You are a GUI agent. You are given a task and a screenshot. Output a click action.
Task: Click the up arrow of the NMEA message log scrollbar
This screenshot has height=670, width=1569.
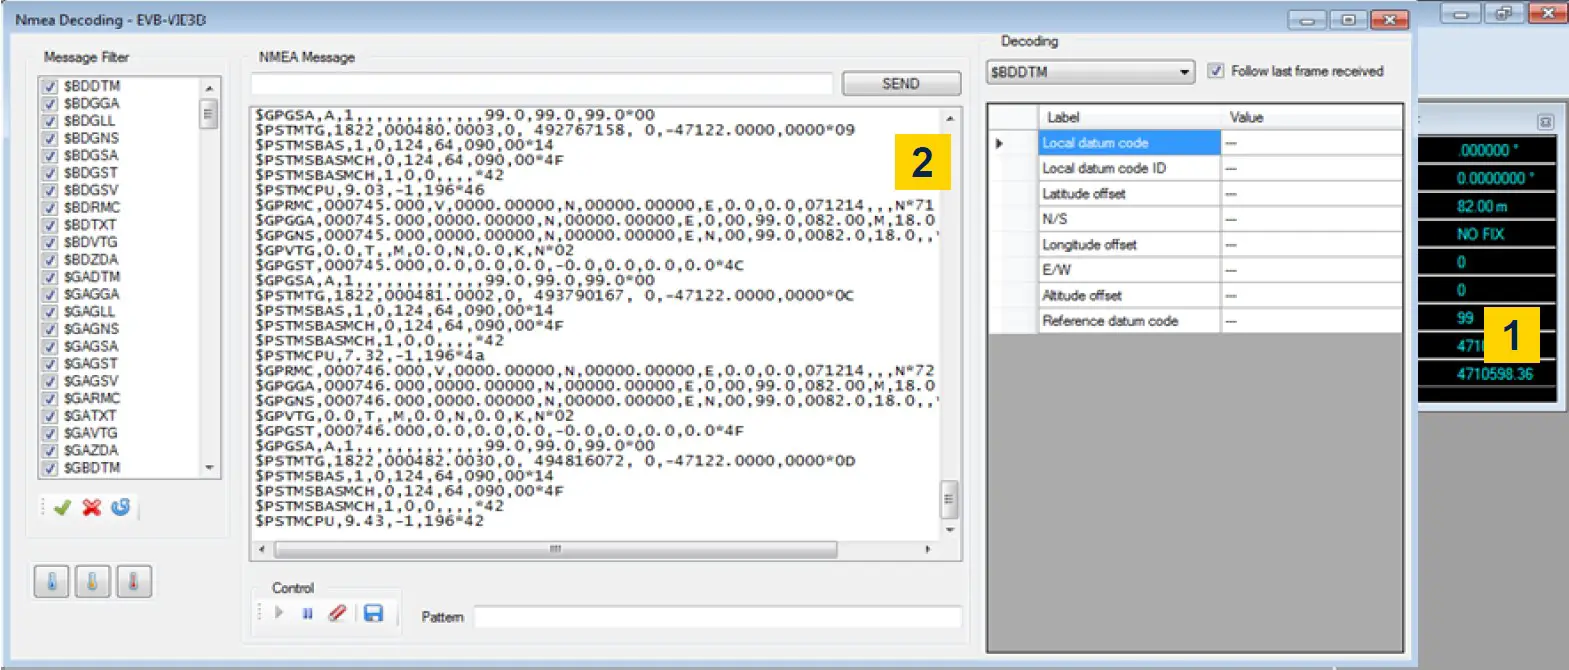(x=950, y=118)
